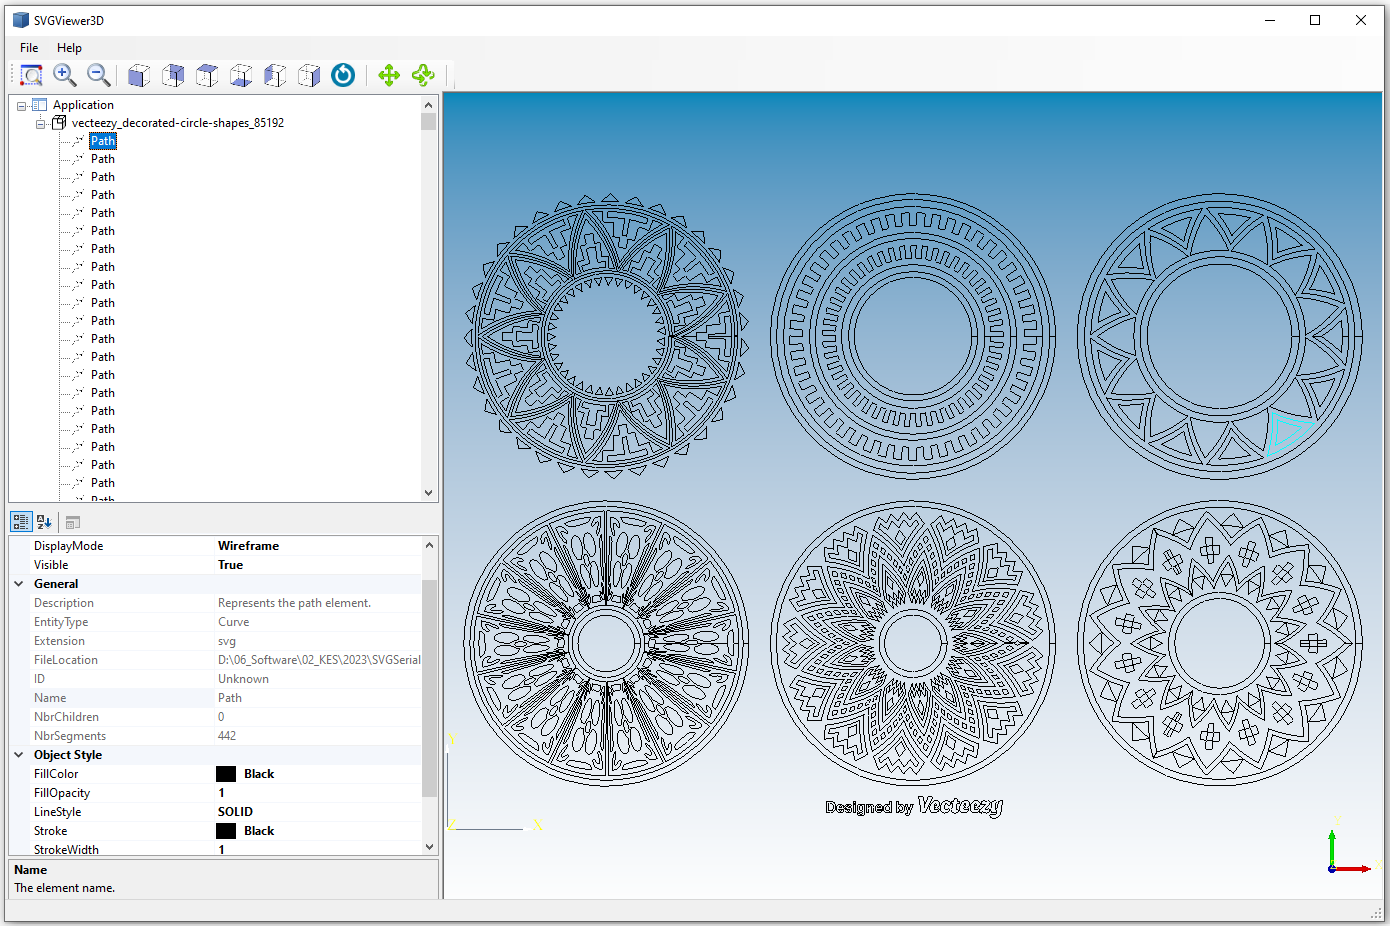Open the Help menu
Viewport: 1390px width, 926px height.
coord(69,48)
